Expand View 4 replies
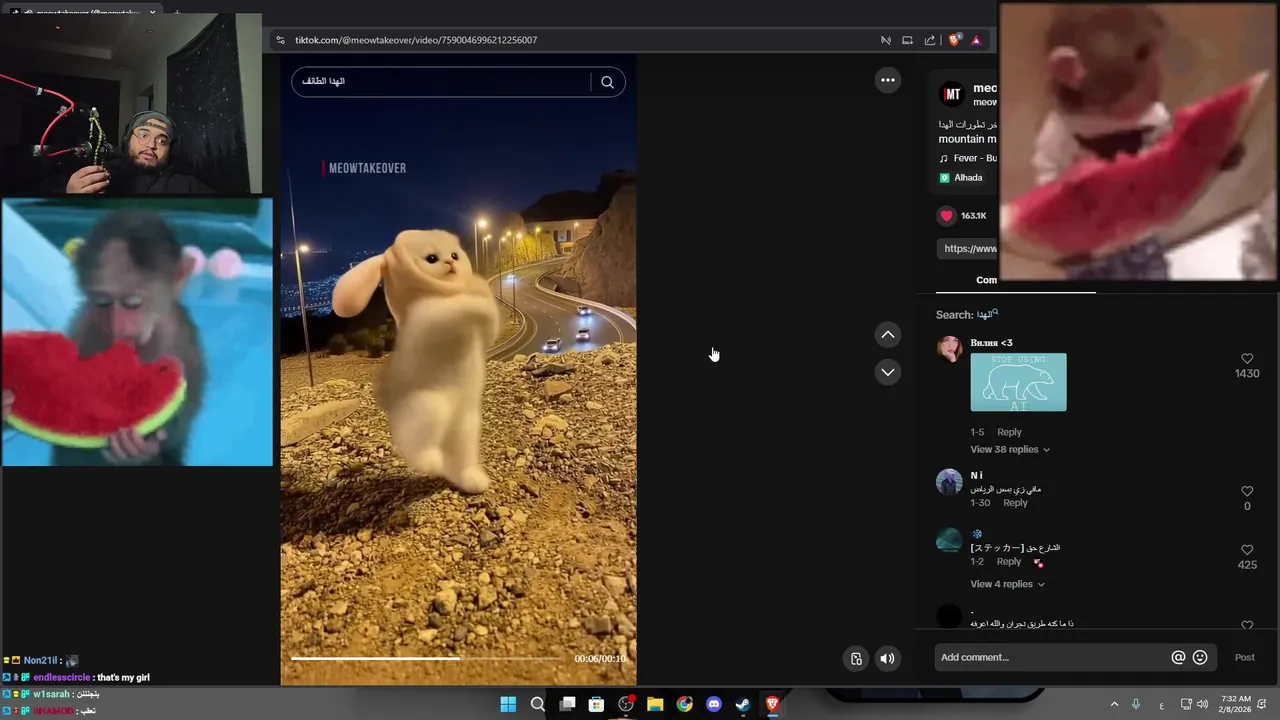Image resolution: width=1280 pixels, height=720 pixels. (x=1007, y=584)
